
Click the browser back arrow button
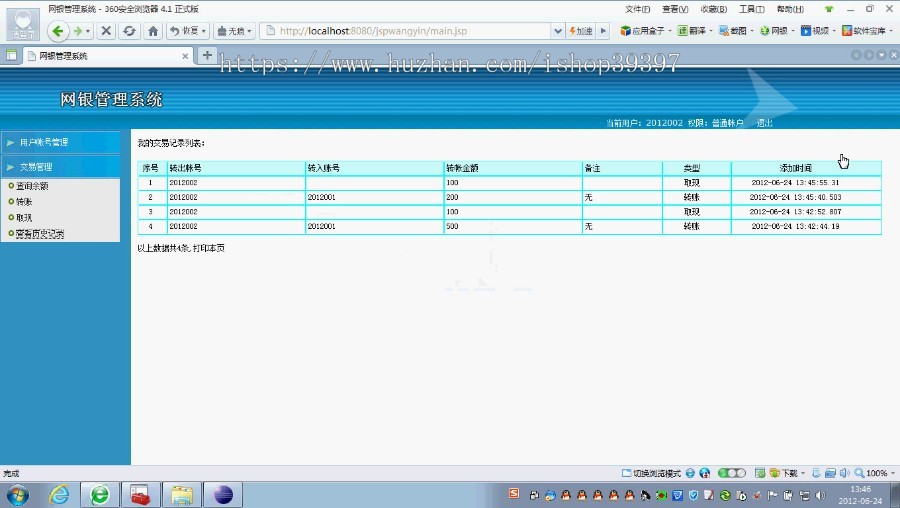pyautogui.click(x=57, y=31)
